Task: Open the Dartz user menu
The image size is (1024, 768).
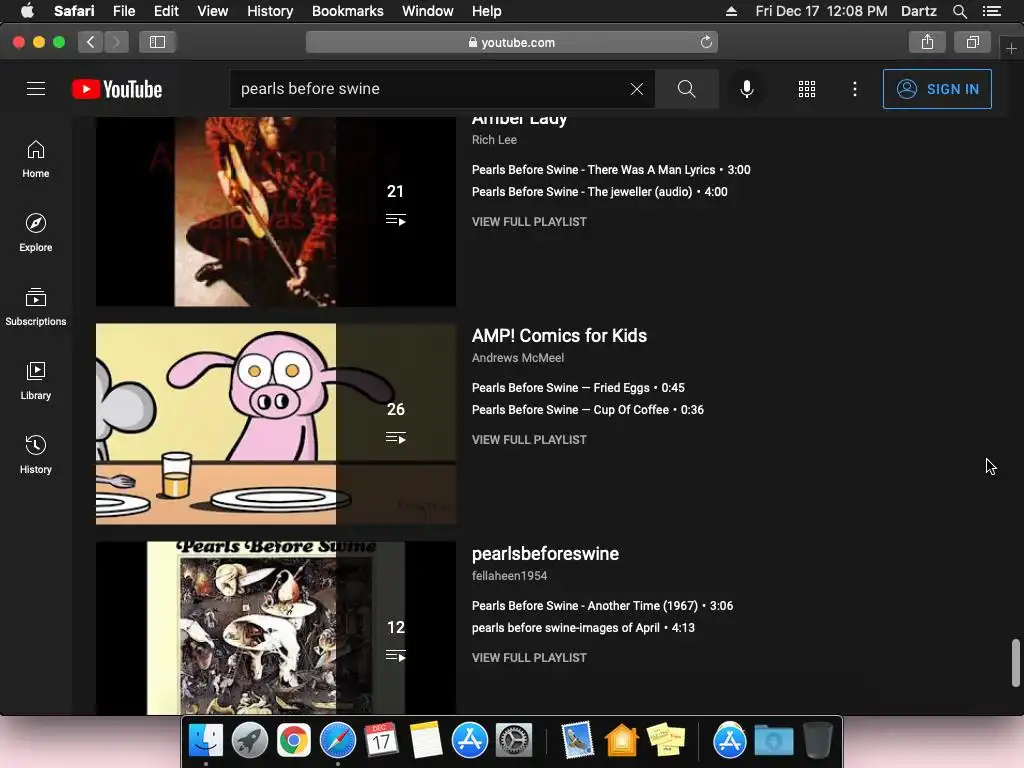Action: coord(918,11)
